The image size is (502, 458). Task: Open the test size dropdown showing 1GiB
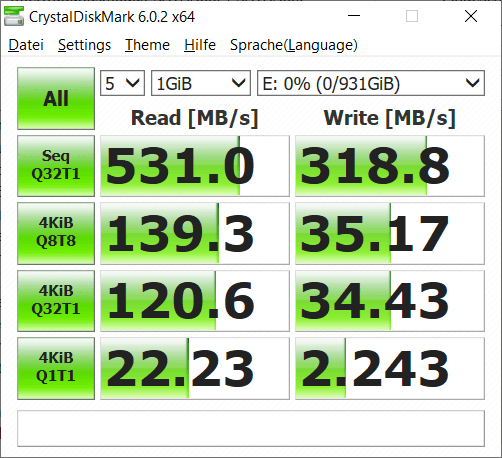201,83
